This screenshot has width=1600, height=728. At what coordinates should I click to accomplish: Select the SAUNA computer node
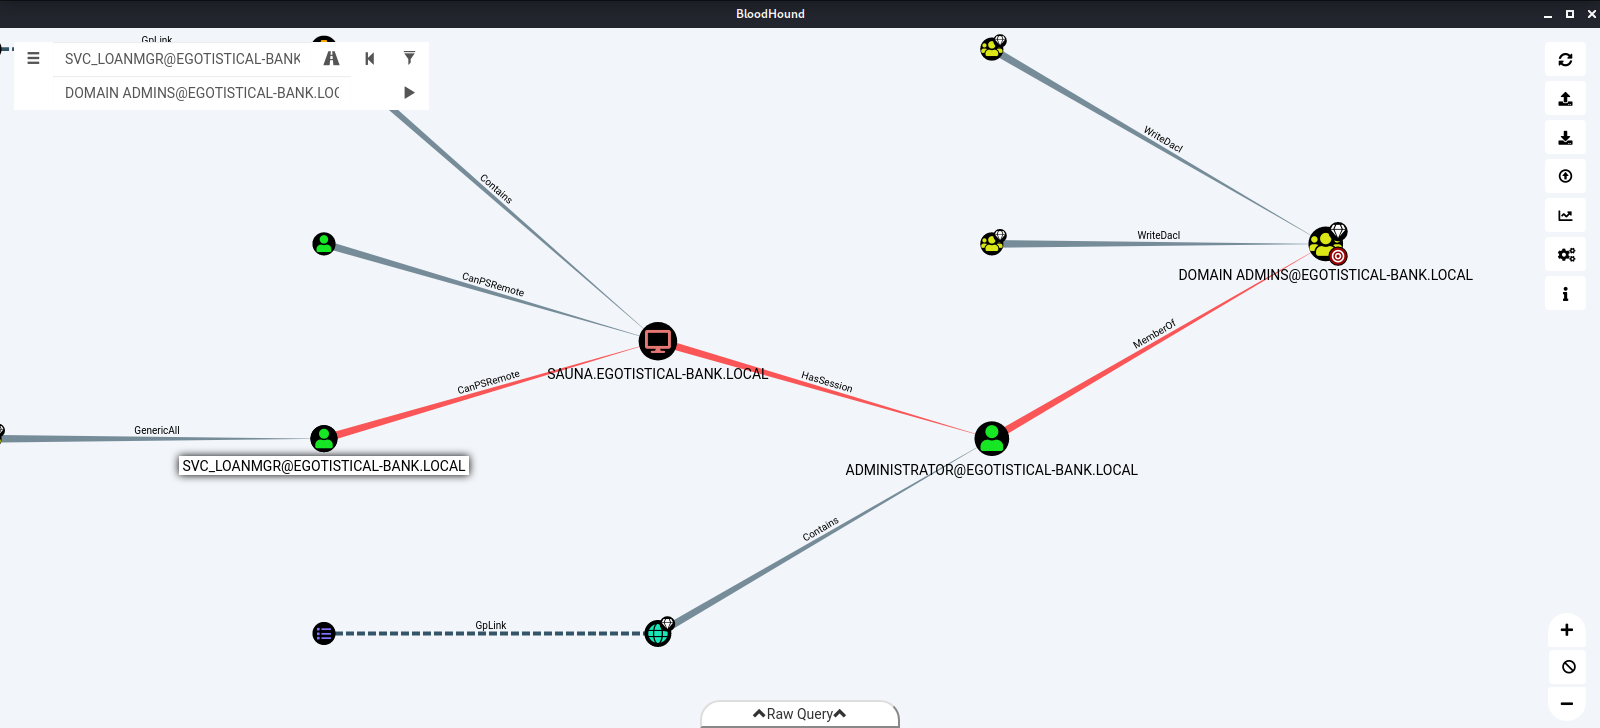(x=657, y=341)
